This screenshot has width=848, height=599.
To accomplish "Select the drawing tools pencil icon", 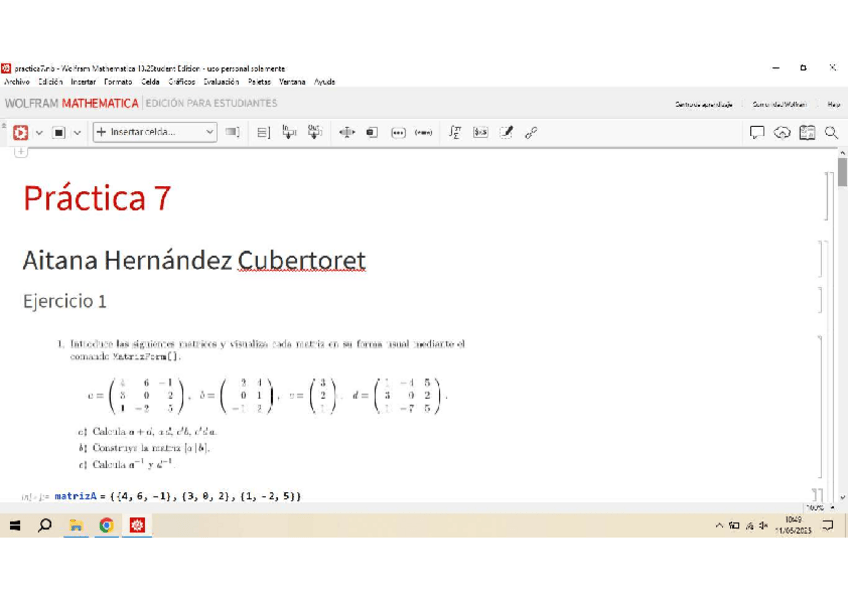I will [506, 132].
